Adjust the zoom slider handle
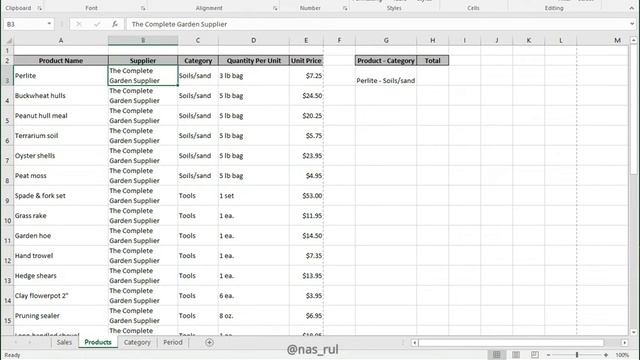The image size is (640, 360). [x=577, y=355]
